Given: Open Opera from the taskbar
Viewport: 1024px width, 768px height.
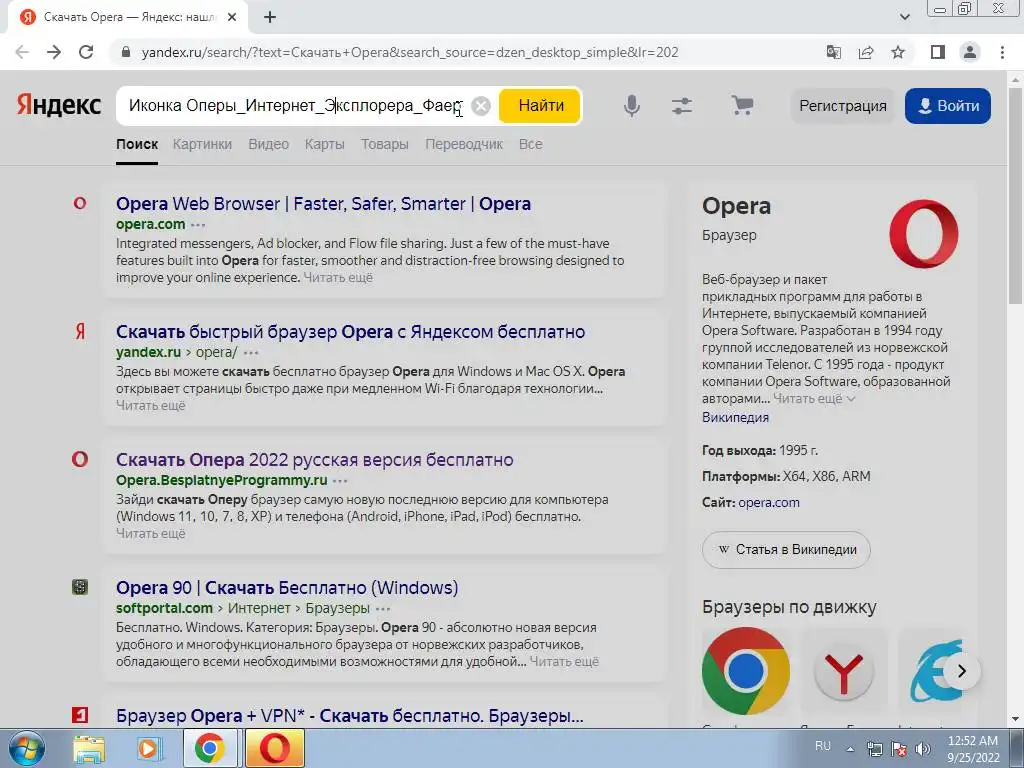Looking at the screenshot, I should point(275,748).
